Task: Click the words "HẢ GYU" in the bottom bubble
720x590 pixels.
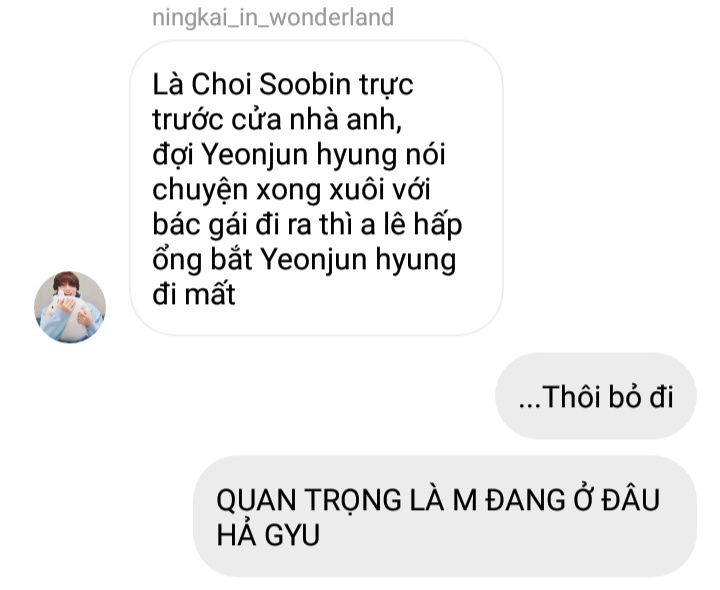Action: point(268,535)
